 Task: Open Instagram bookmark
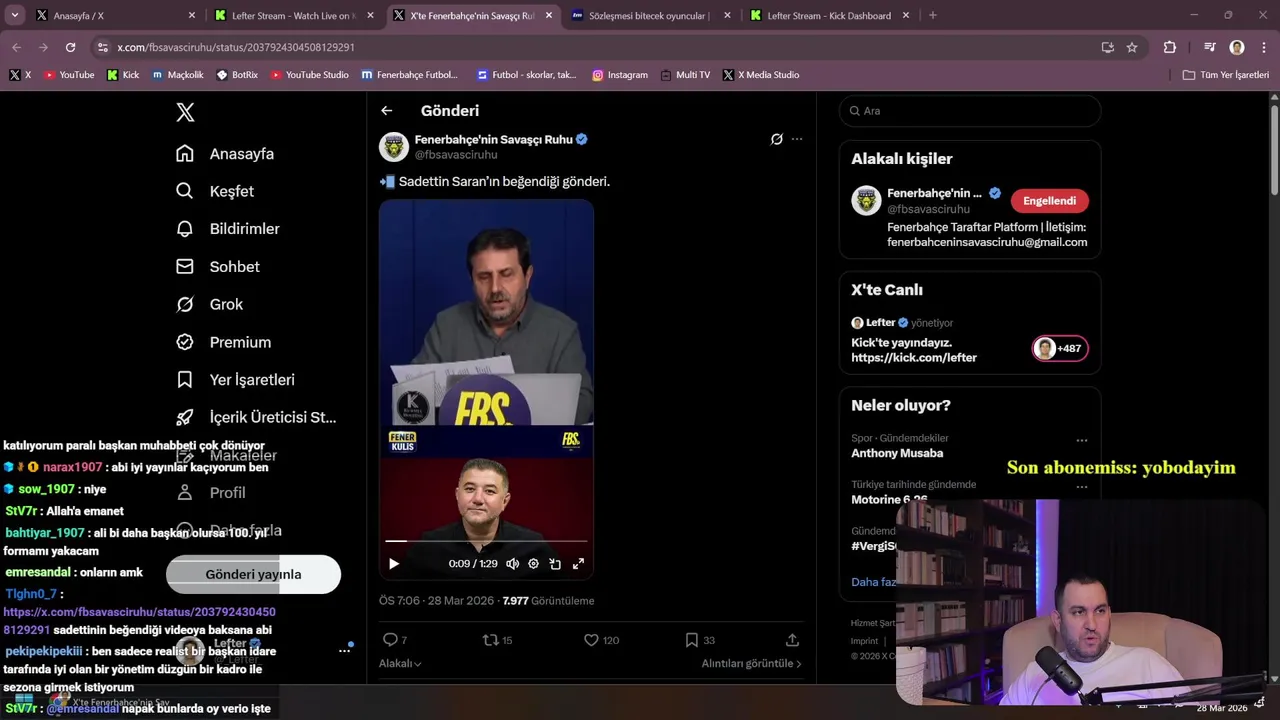[619, 75]
